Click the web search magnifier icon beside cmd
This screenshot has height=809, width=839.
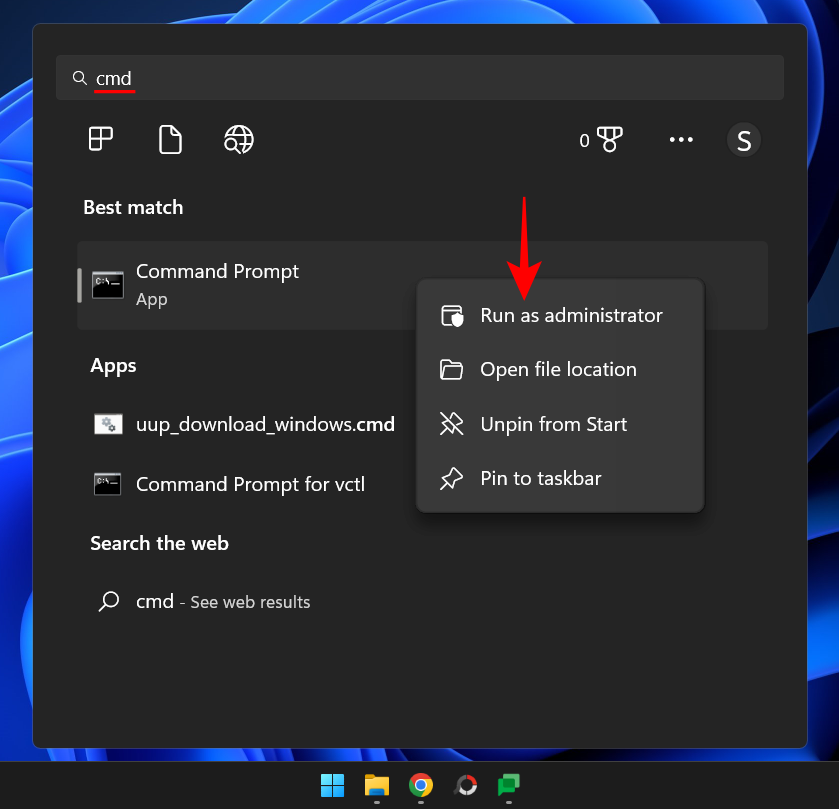click(109, 601)
